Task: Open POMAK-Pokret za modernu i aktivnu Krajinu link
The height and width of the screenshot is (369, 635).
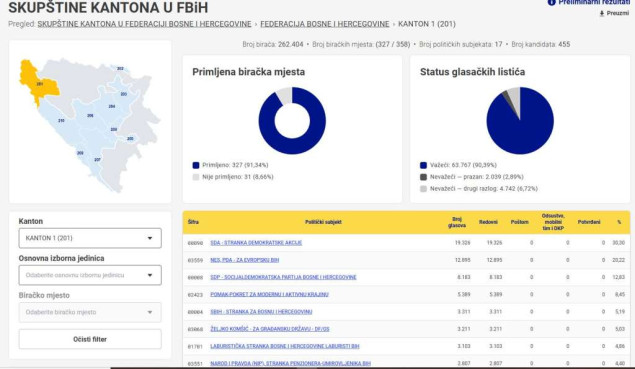Action: point(269,294)
